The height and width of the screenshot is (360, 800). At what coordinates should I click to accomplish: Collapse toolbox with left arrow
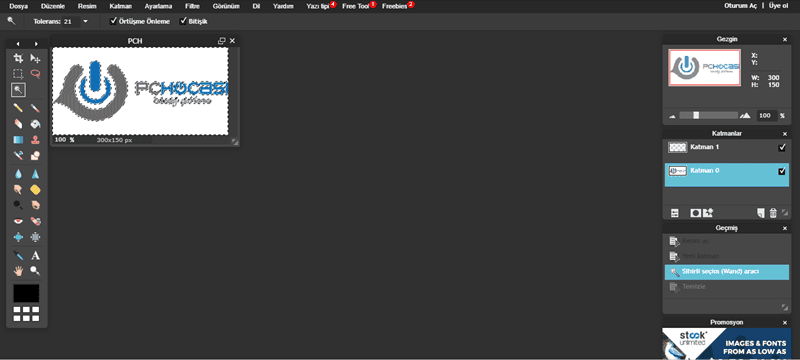tap(18, 44)
